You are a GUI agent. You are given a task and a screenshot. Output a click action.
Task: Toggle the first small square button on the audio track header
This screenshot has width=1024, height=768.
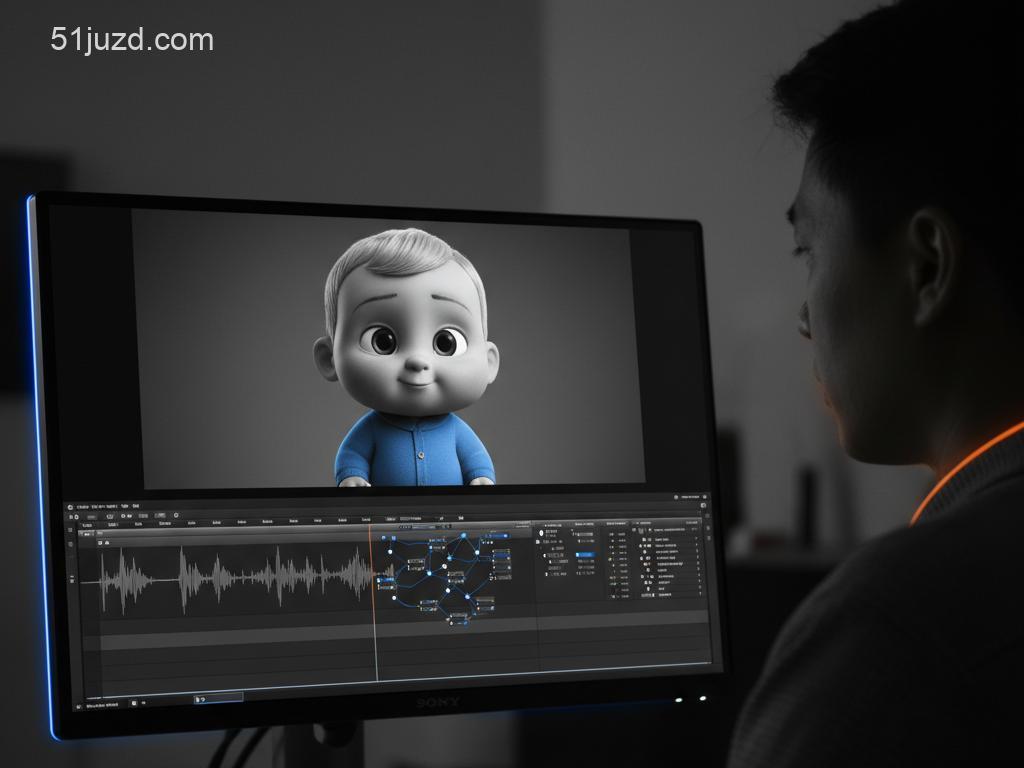(x=100, y=542)
